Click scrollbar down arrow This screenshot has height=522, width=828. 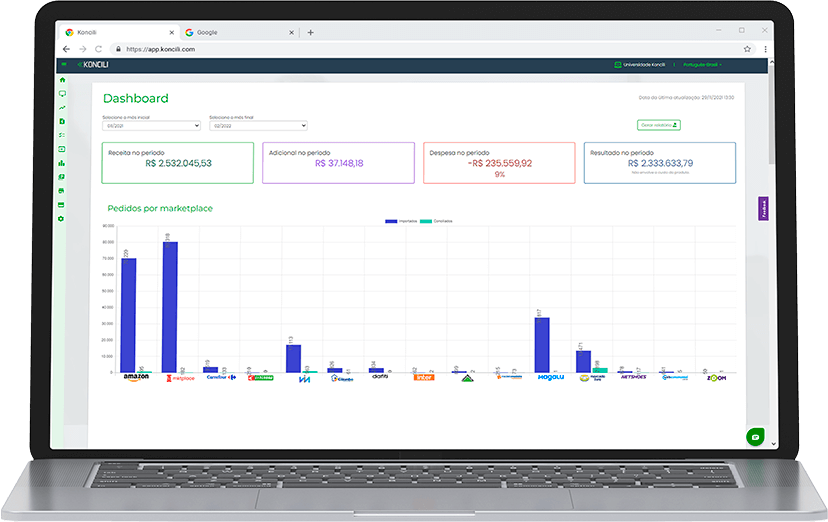[774, 444]
